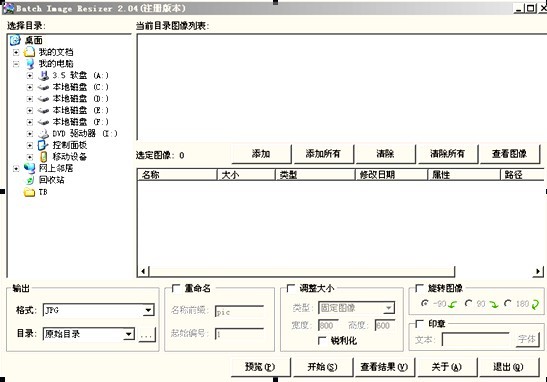The height and width of the screenshot is (382, 547).
Task: Enable the 旋转图像 rotate image checkbox
Action: 419,288
